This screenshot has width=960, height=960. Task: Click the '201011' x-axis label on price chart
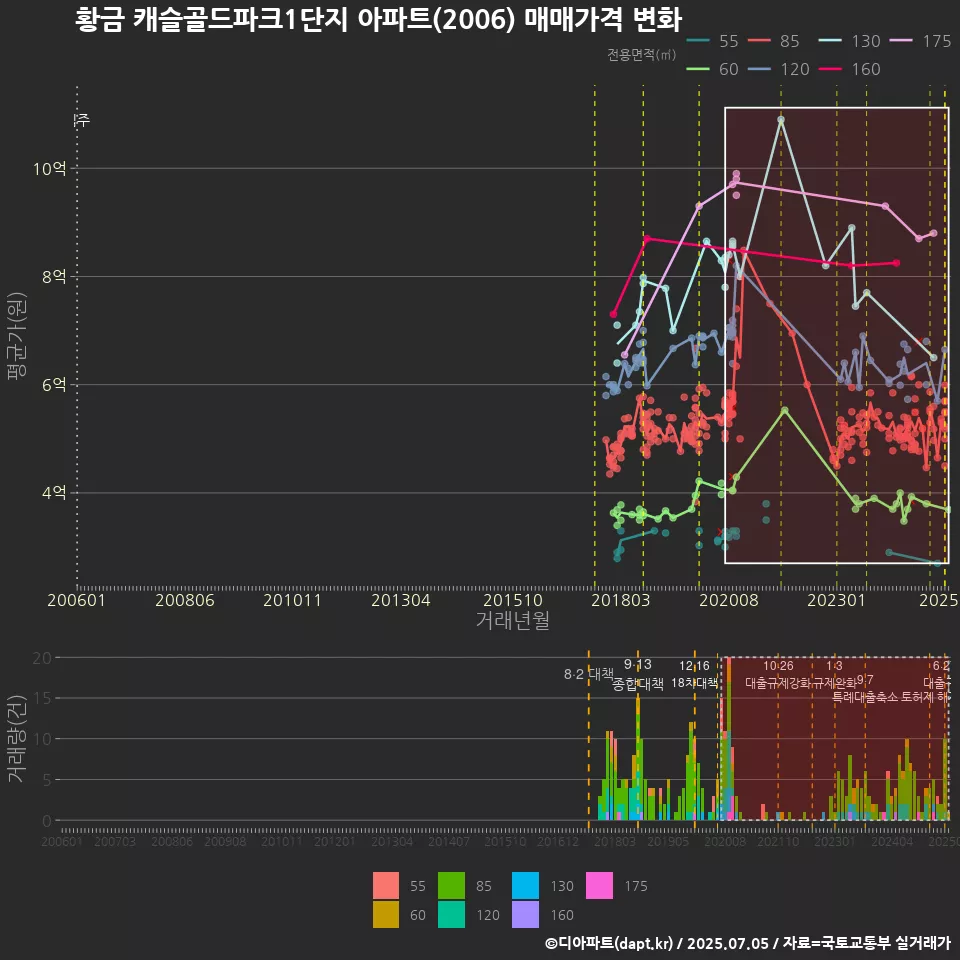point(293,600)
